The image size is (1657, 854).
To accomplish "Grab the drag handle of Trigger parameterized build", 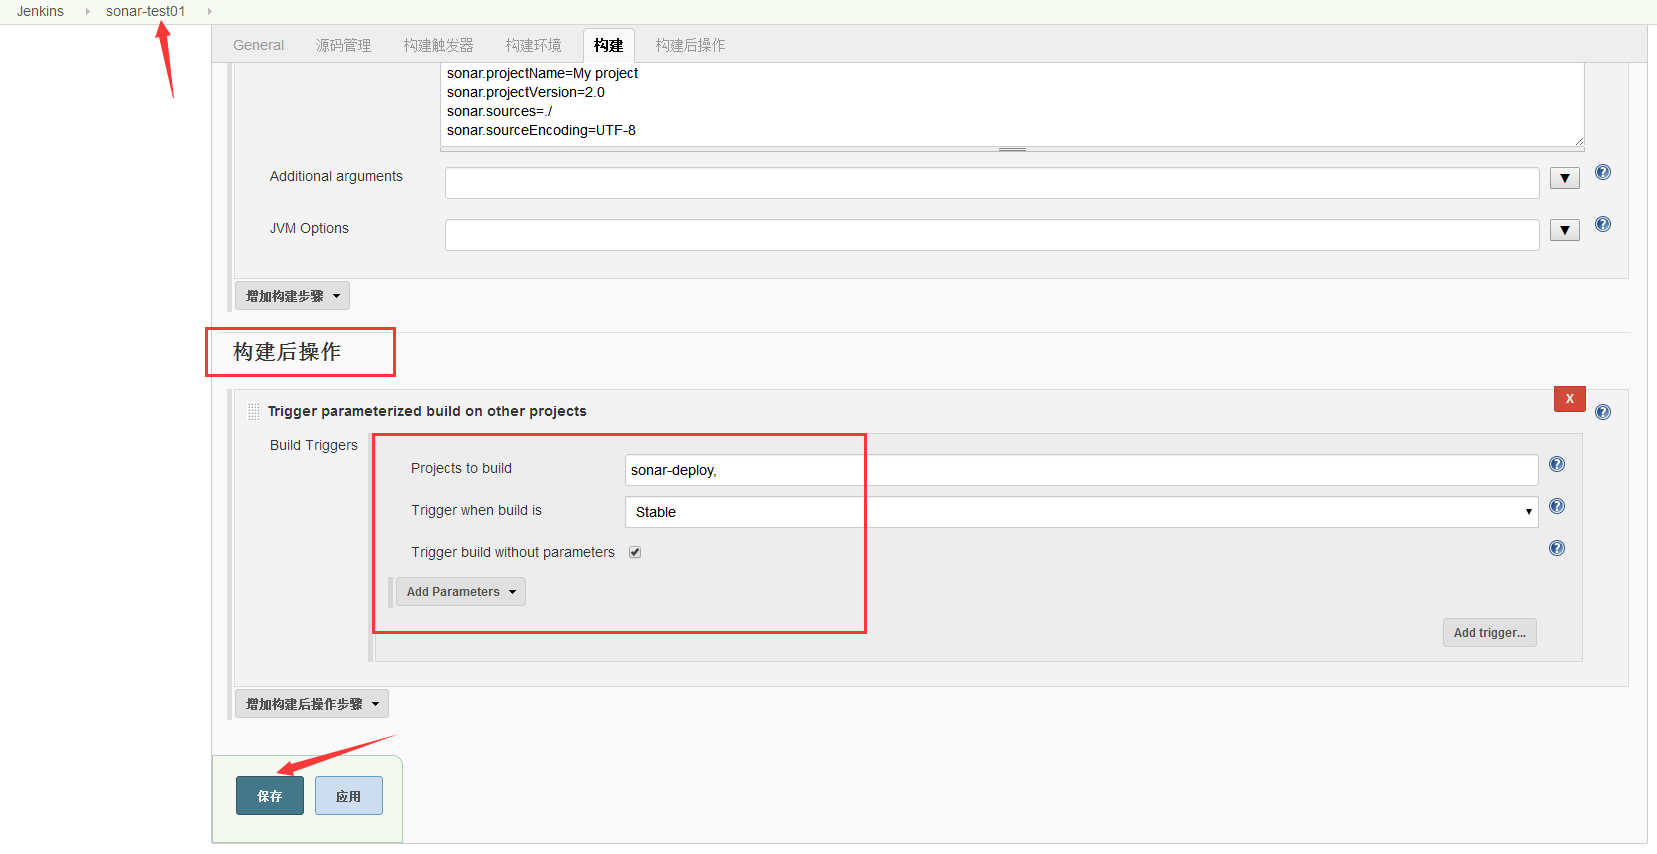I will tap(253, 411).
